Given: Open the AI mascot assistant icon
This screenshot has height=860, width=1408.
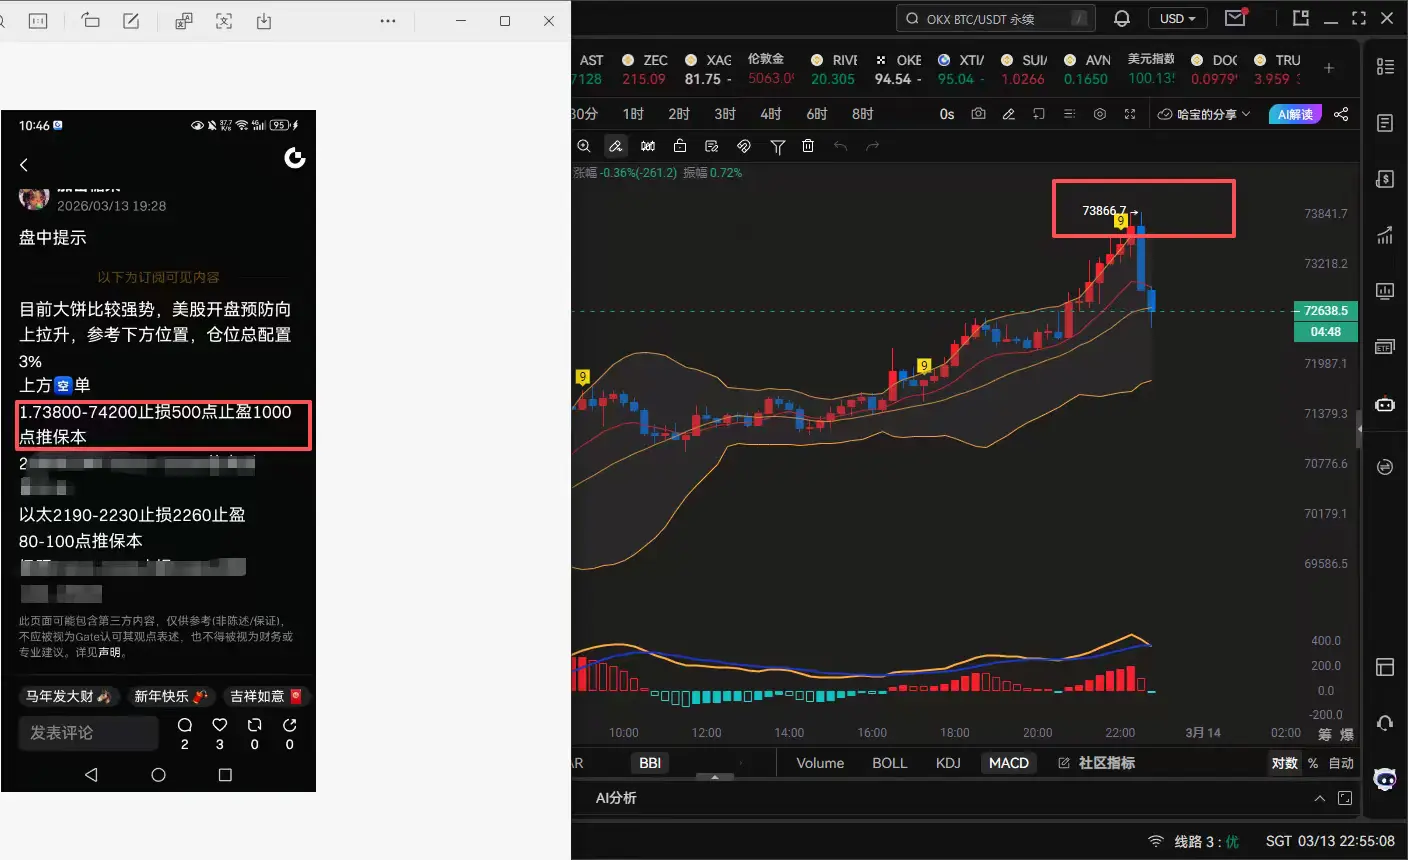Looking at the screenshot, I should point(1385,779).
